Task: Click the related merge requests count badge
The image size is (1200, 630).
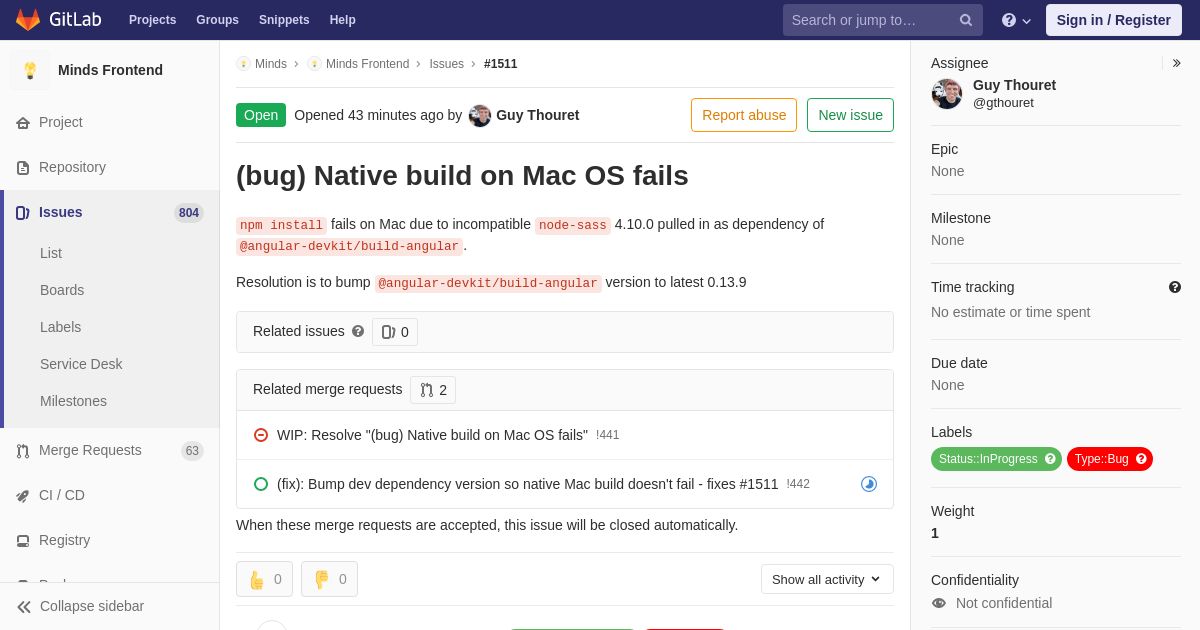Action: pos(433,390)
